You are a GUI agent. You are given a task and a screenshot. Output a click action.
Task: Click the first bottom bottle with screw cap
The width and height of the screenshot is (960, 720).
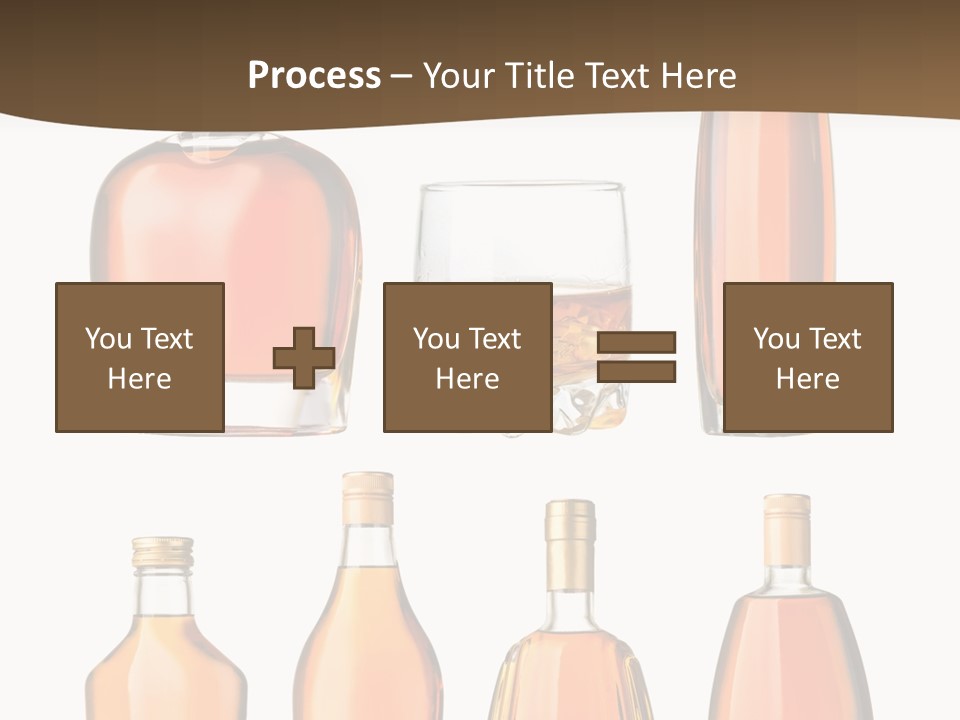[165, 660]
